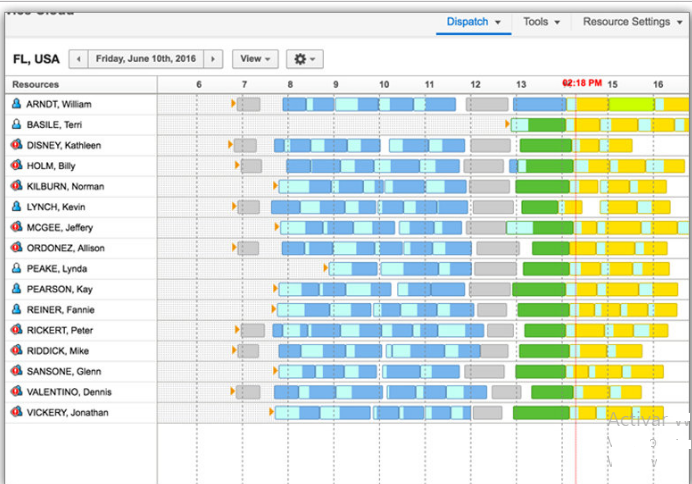Open the Tools menu
Viewport: 692px width, 484px height.
541,22
